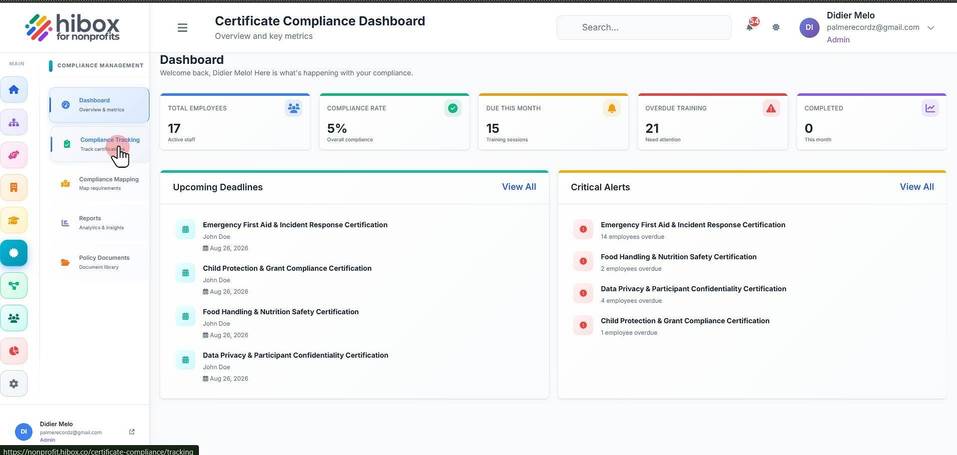Click Child Protection title in Upcoming Deadlines

[287, 268]
